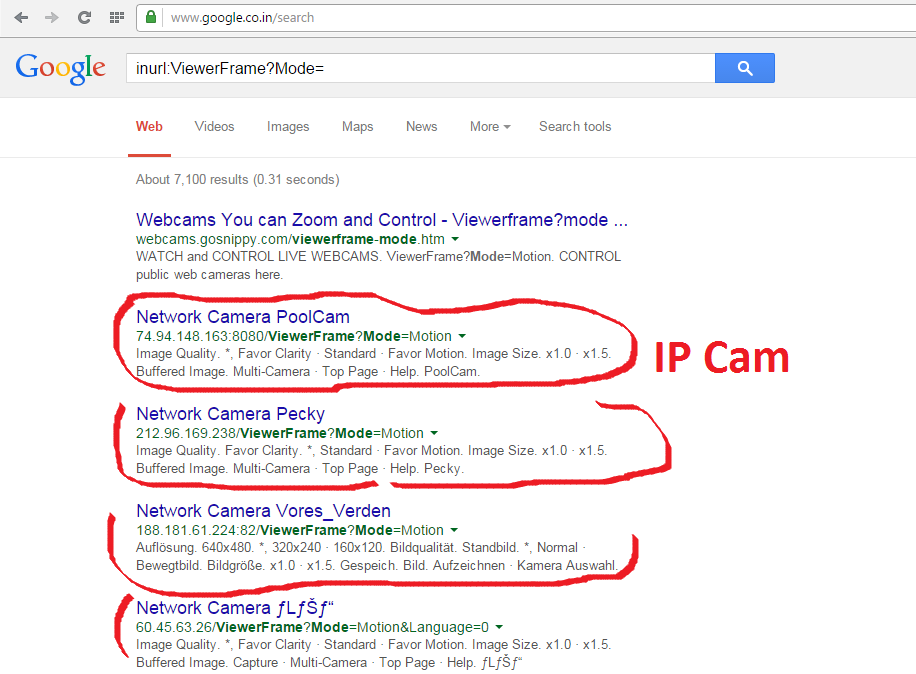Image resolution: width=916 pixels, height=674 pixels.
Task: Expand the More dropdown menu
Action: pos(490,127)
